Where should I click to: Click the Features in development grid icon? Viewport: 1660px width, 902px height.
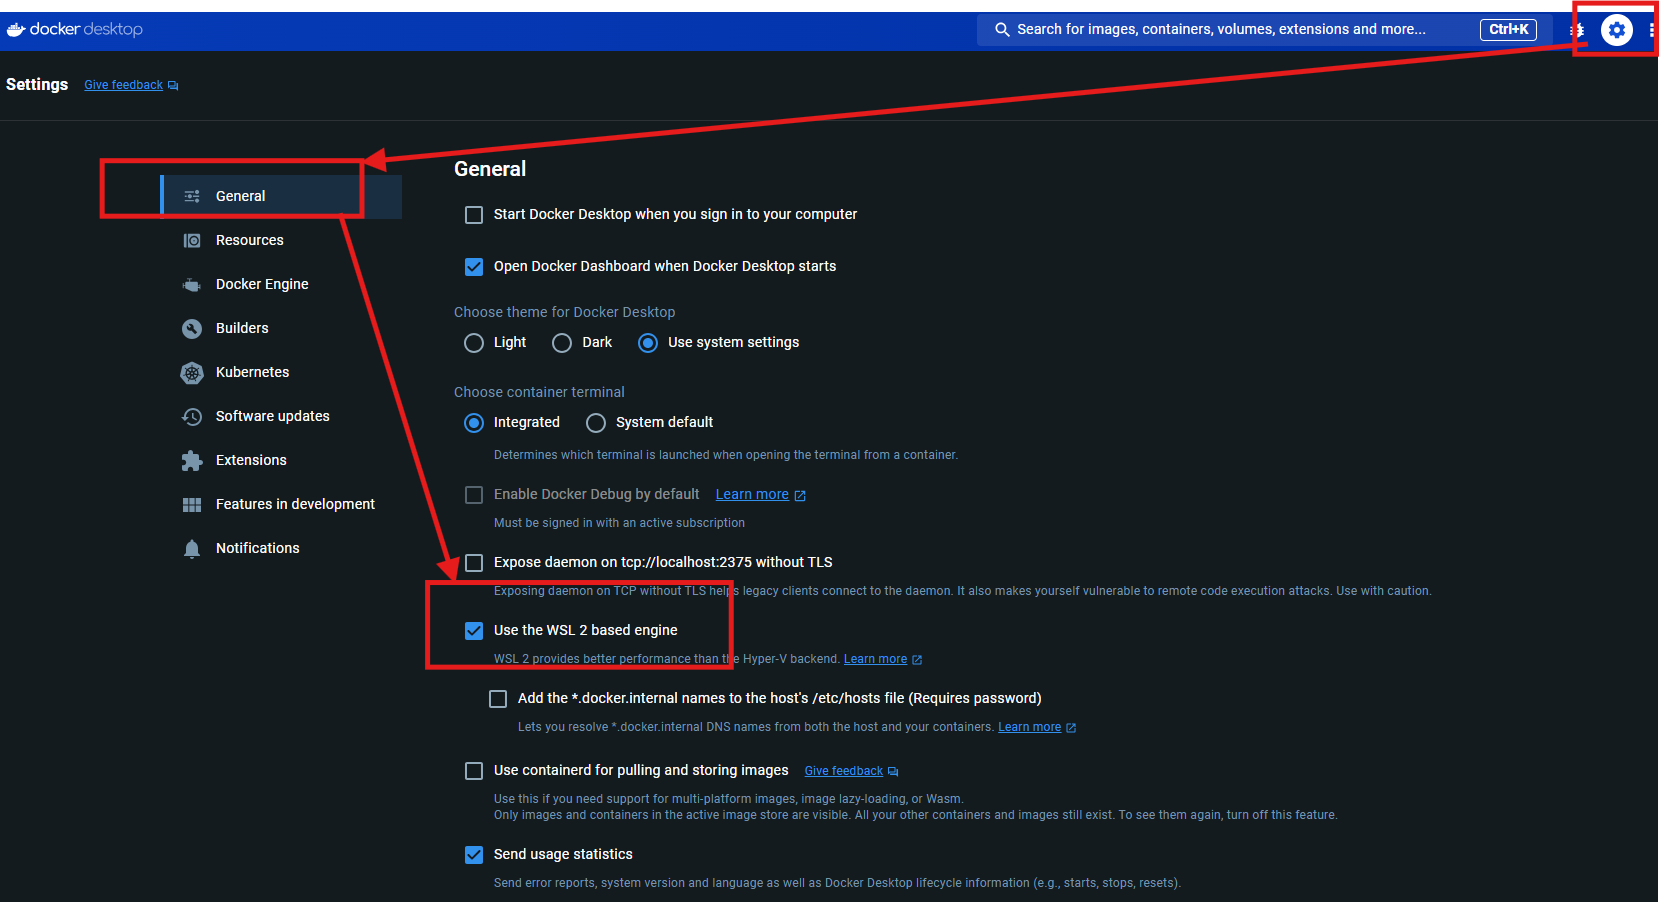click(192, 505)
